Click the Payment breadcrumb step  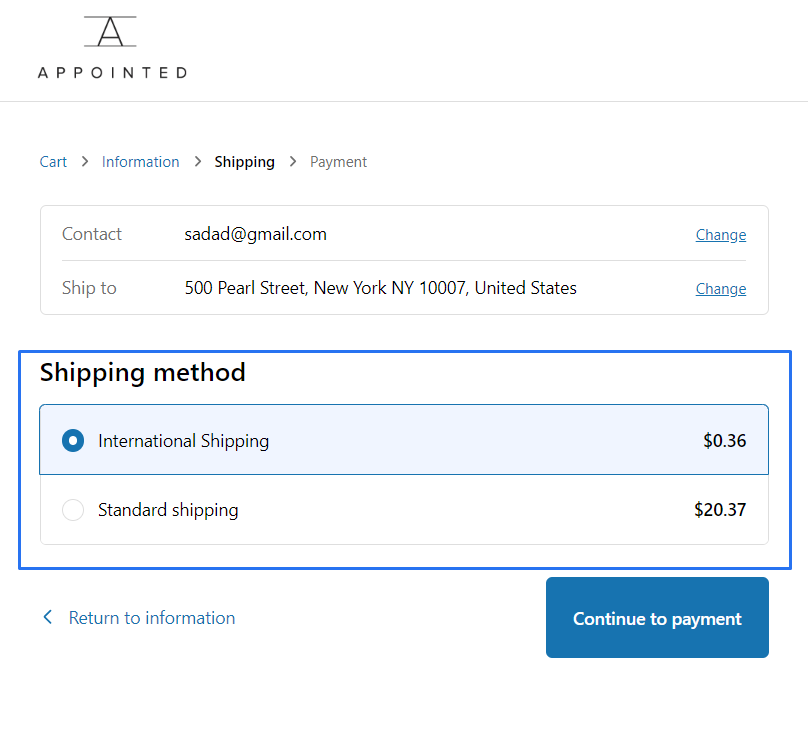338,162
